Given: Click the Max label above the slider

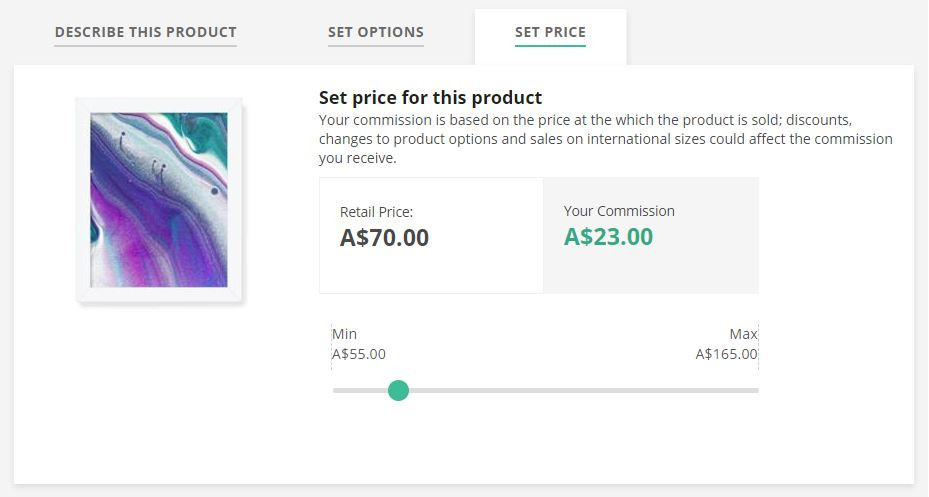Looking at the screenshot, I should [x=744, y=334].
